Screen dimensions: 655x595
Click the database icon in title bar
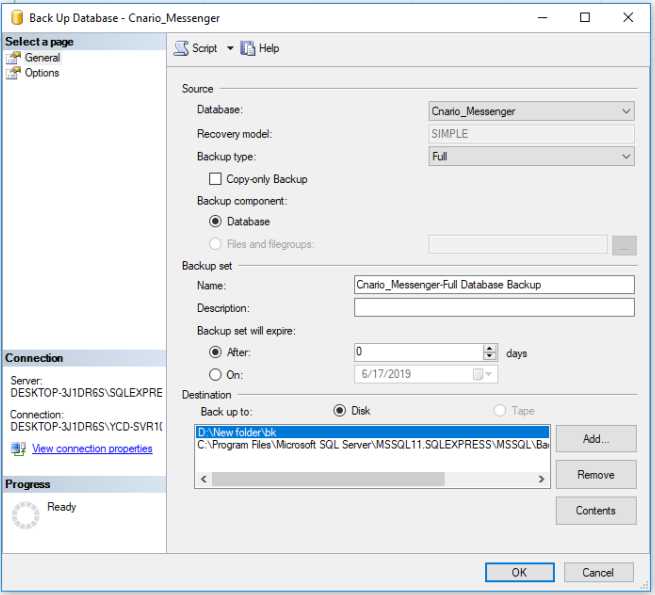point(17,18)
